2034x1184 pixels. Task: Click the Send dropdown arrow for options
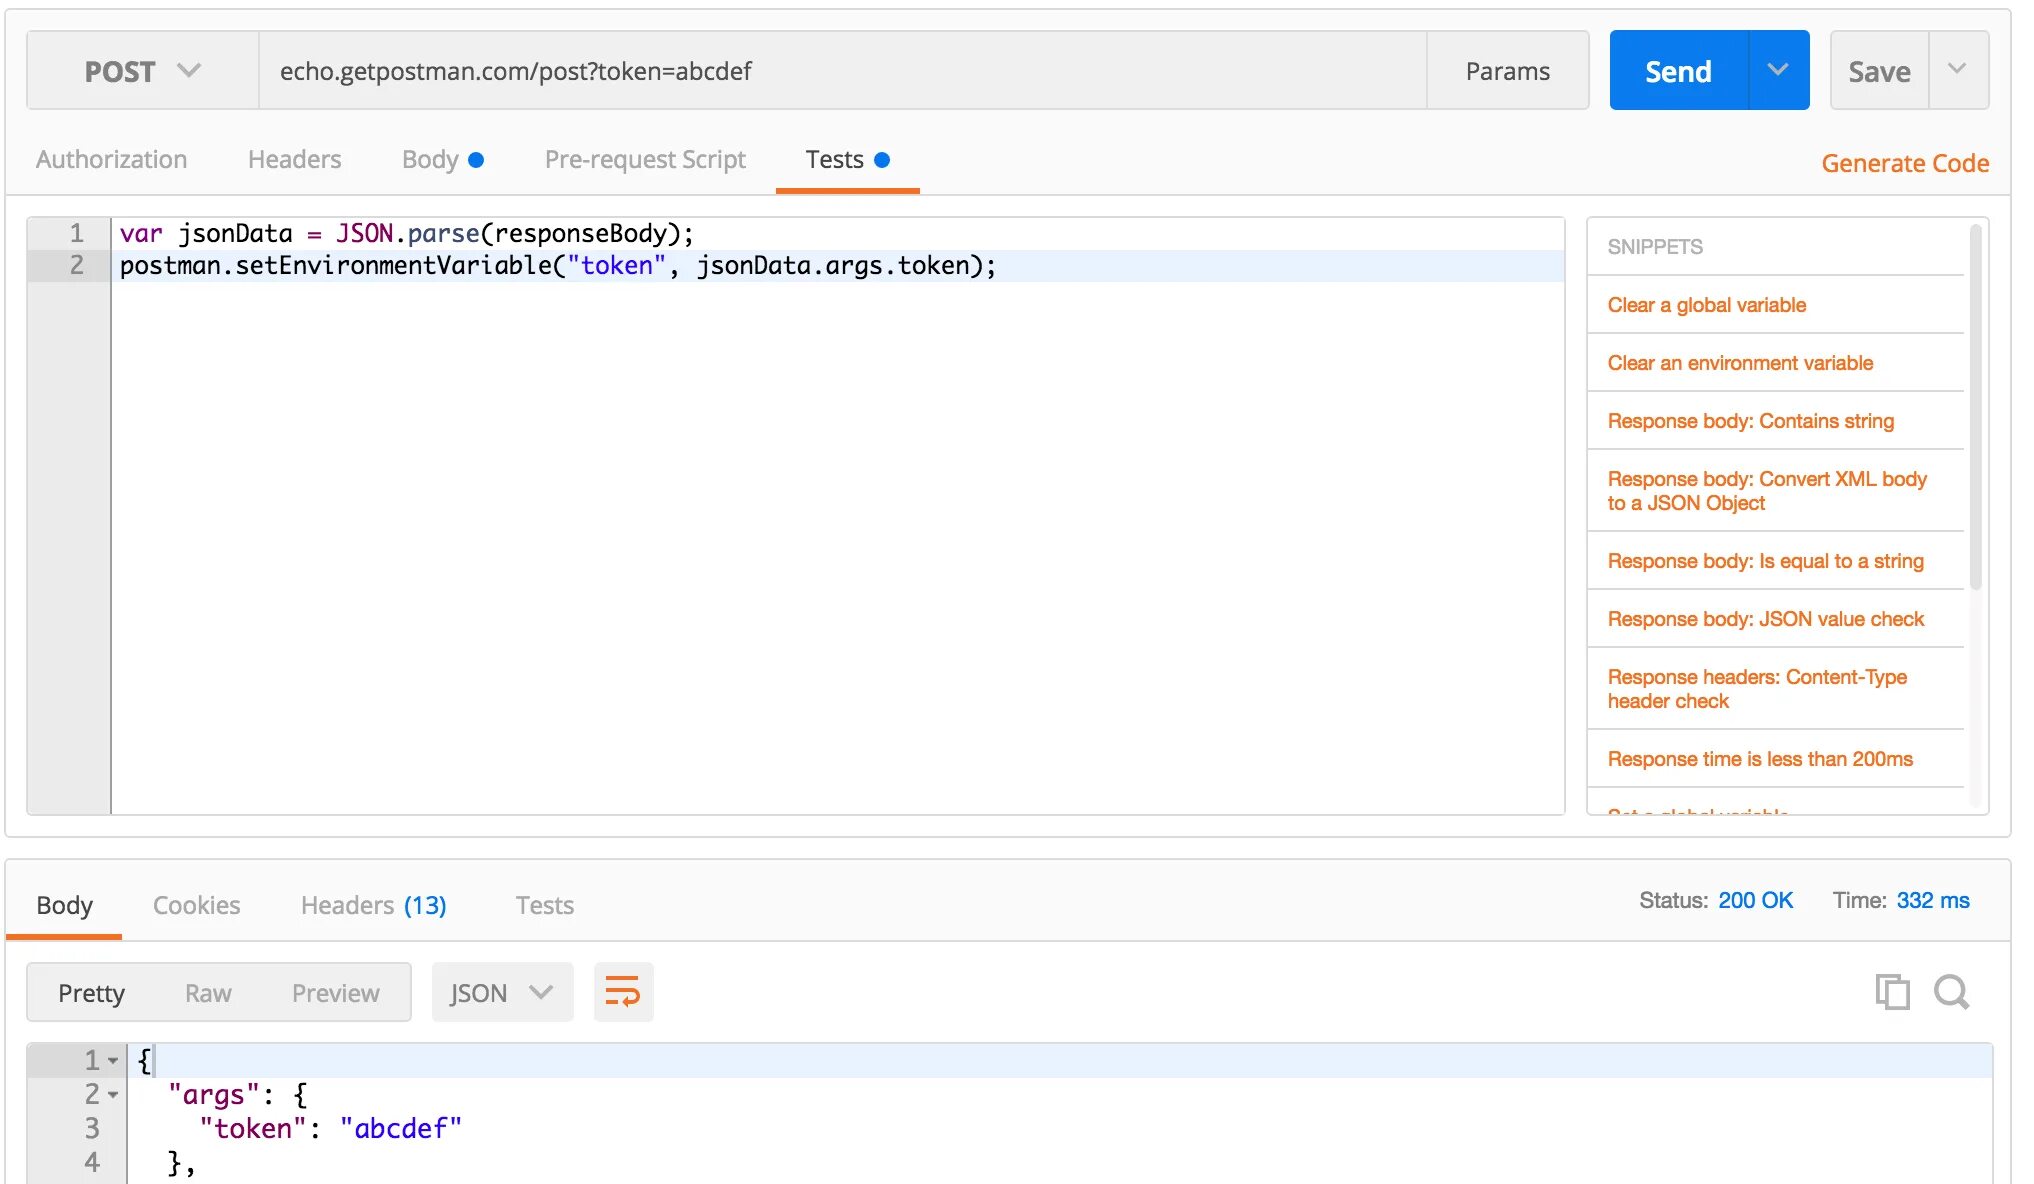(1779, 70)
